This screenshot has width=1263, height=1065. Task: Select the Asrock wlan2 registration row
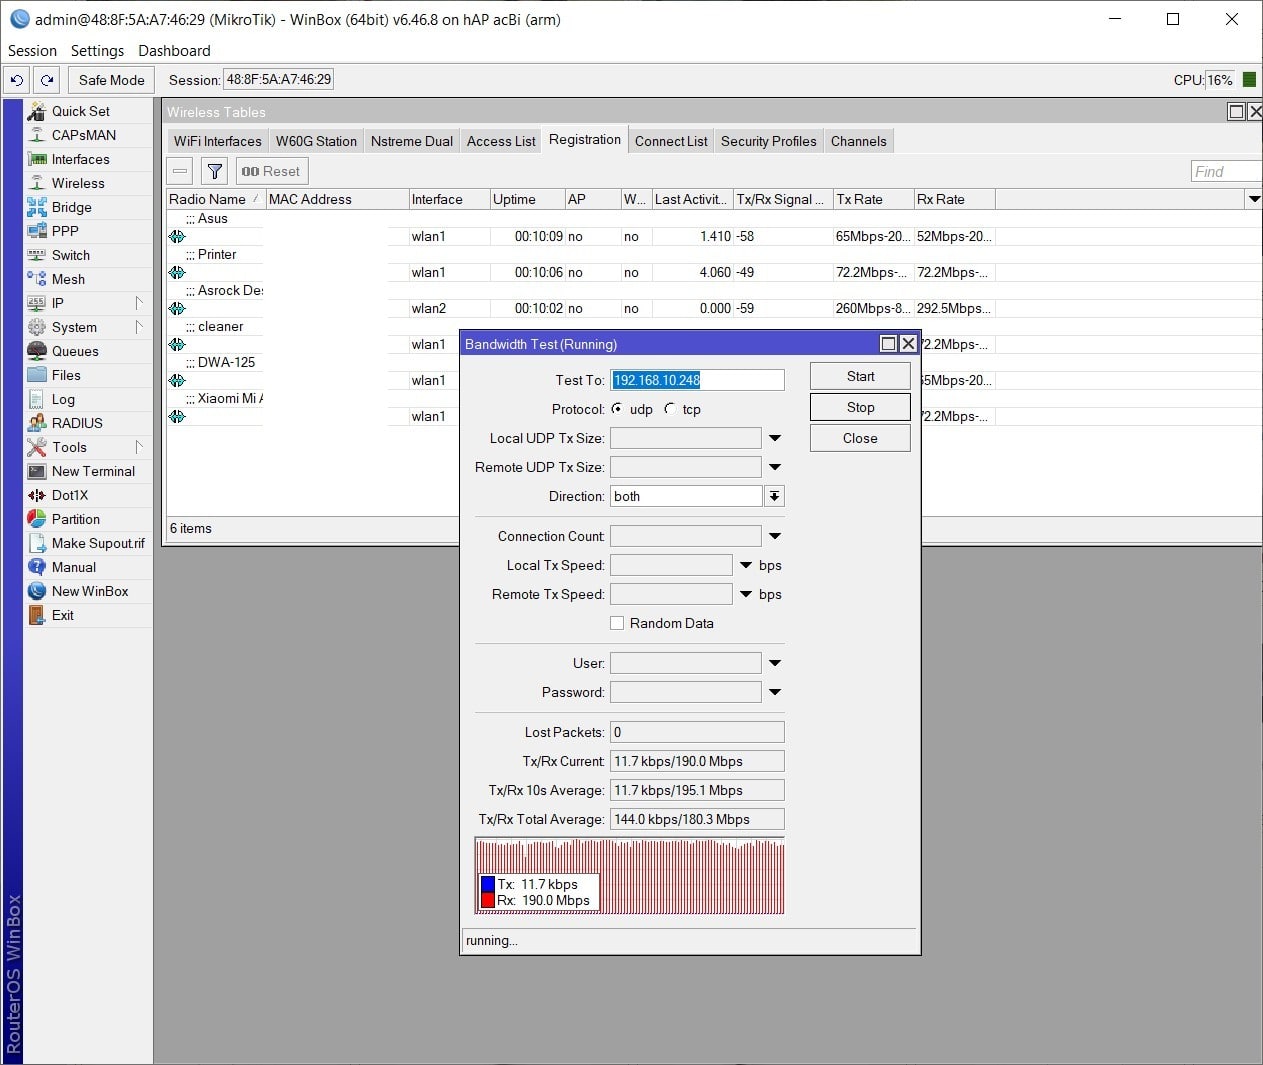click(x=580, y=308)
